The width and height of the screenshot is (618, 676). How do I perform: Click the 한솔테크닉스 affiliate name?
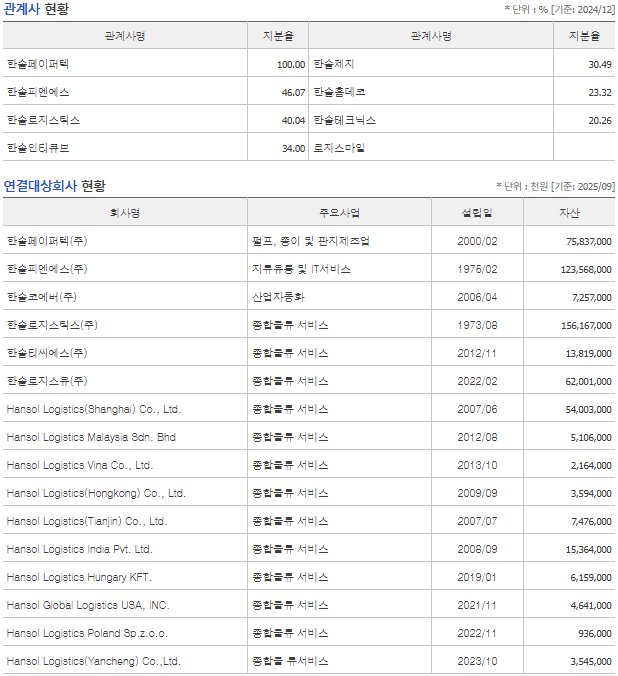[344, 120]
